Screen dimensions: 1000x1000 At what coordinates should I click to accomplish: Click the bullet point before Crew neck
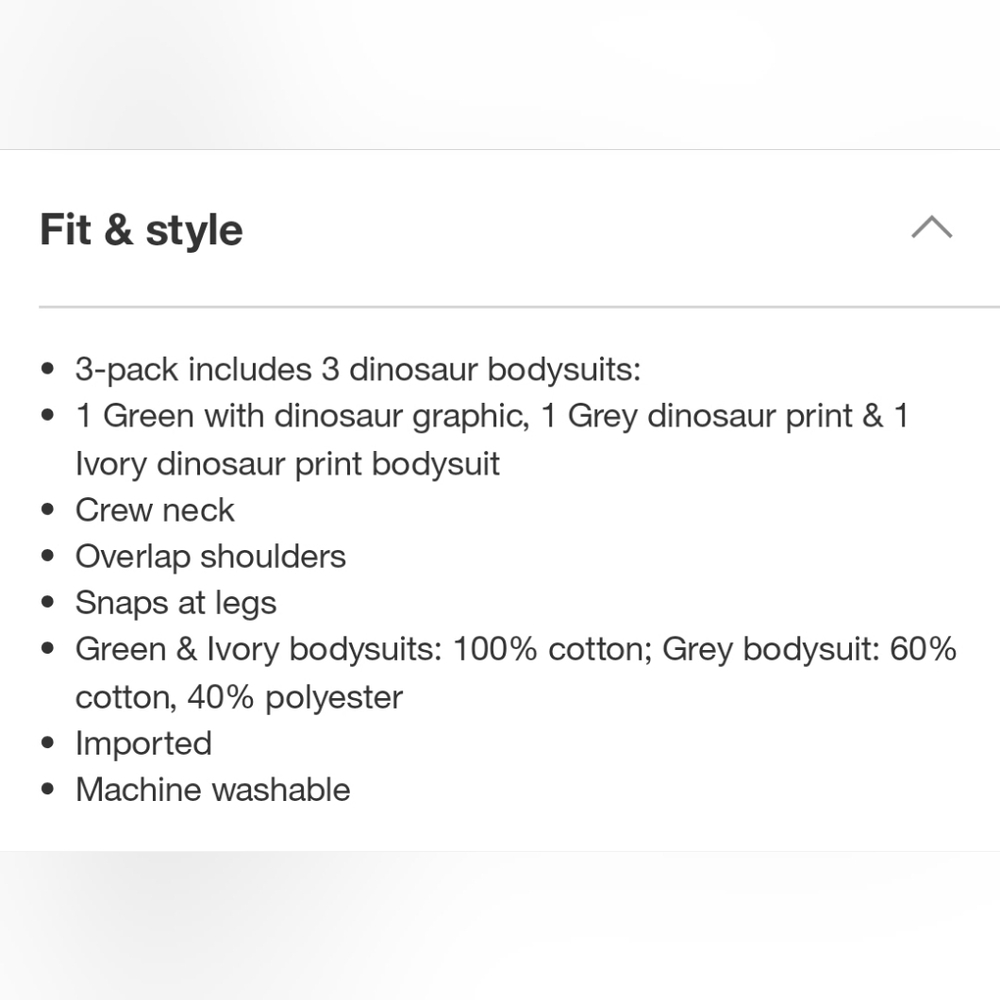coord(47,510)
